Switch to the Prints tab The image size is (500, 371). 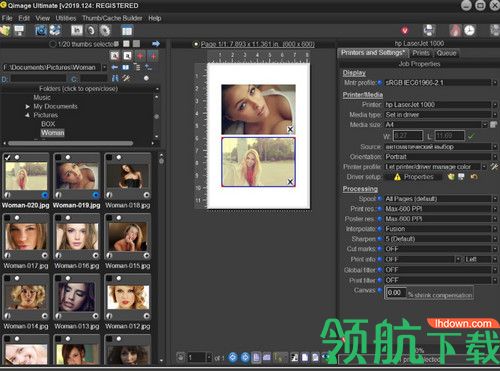pos(421,53)
